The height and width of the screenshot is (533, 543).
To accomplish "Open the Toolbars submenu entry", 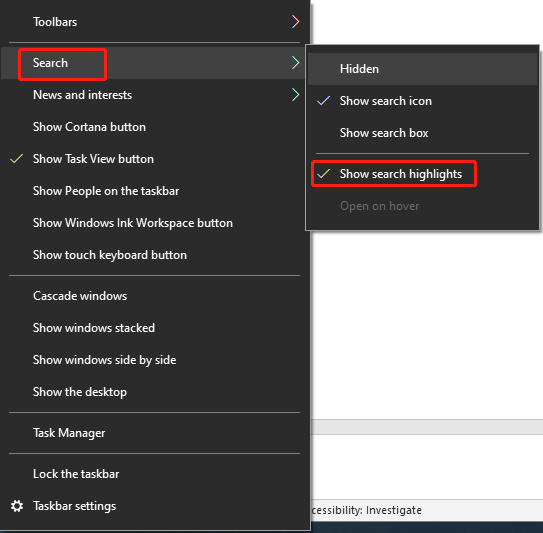I will pos(154,22).
